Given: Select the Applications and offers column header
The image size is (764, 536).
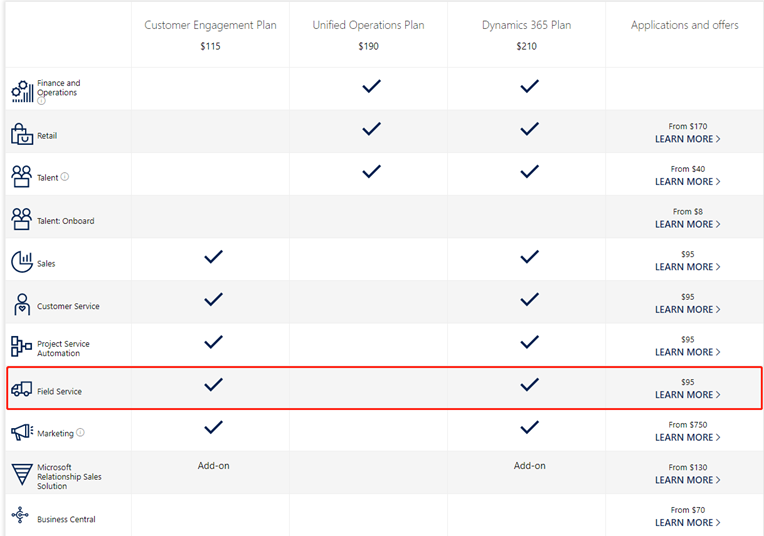Looking at the screenshot, I should coord(685,25).
